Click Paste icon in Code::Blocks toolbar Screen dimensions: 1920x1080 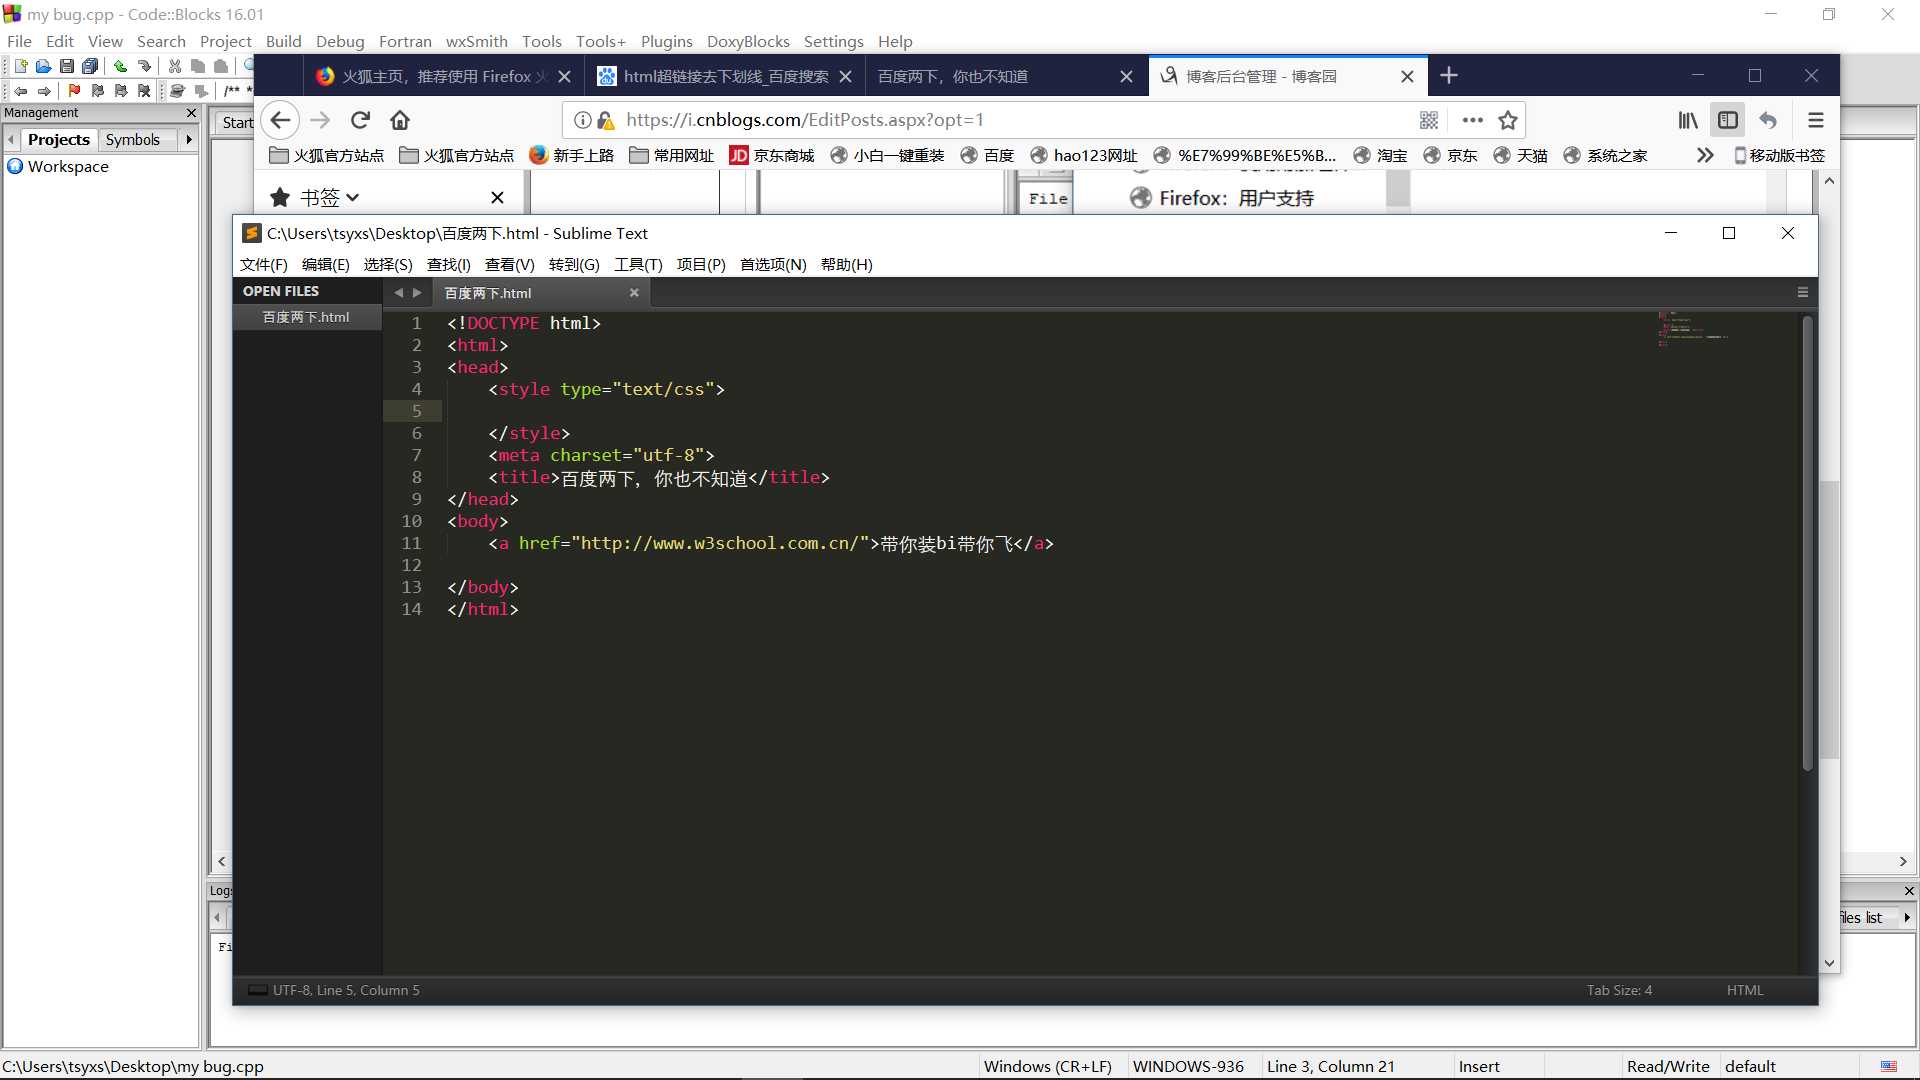pyautogui.click(x=221, y=66)
